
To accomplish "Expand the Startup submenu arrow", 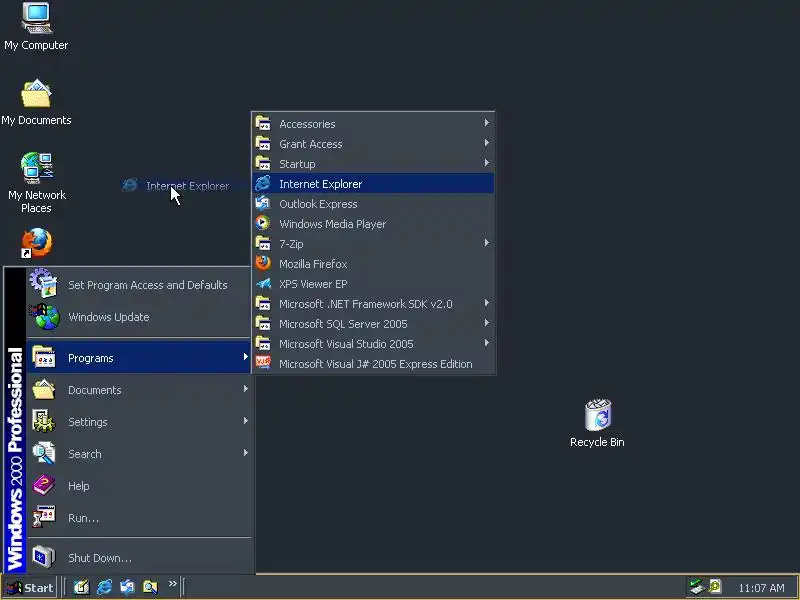I will (x=487, y=163).
